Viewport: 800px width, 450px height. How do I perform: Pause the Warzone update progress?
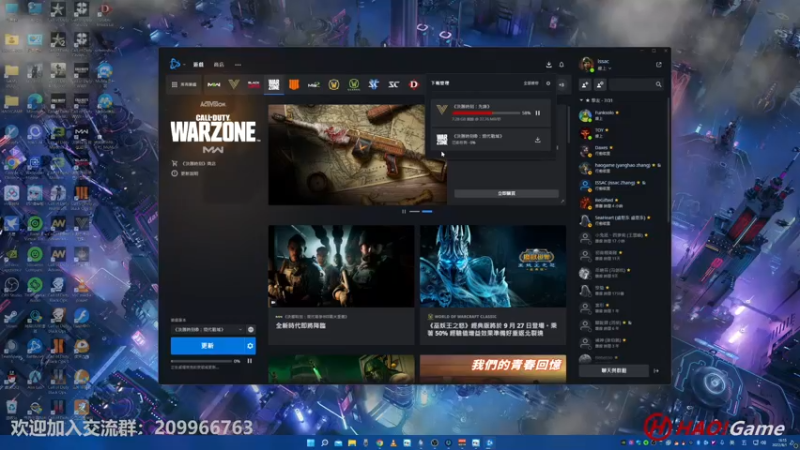click(x=249, y=361)
